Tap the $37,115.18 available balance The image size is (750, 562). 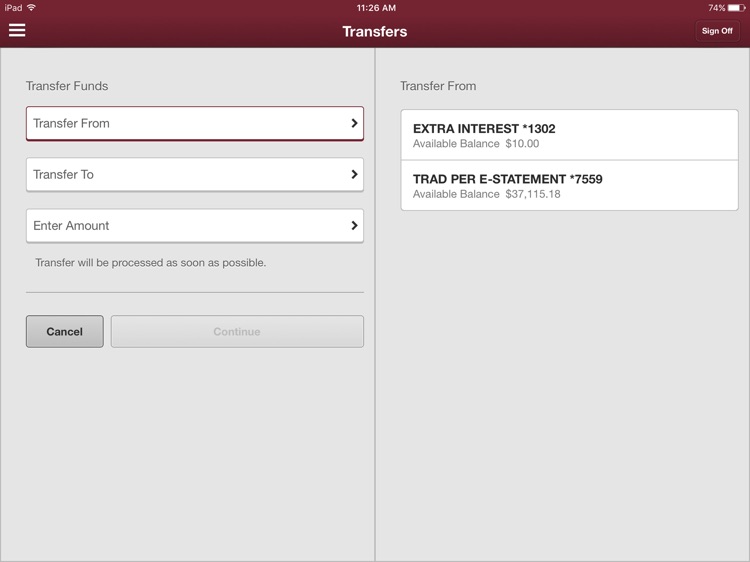(533, 194)
